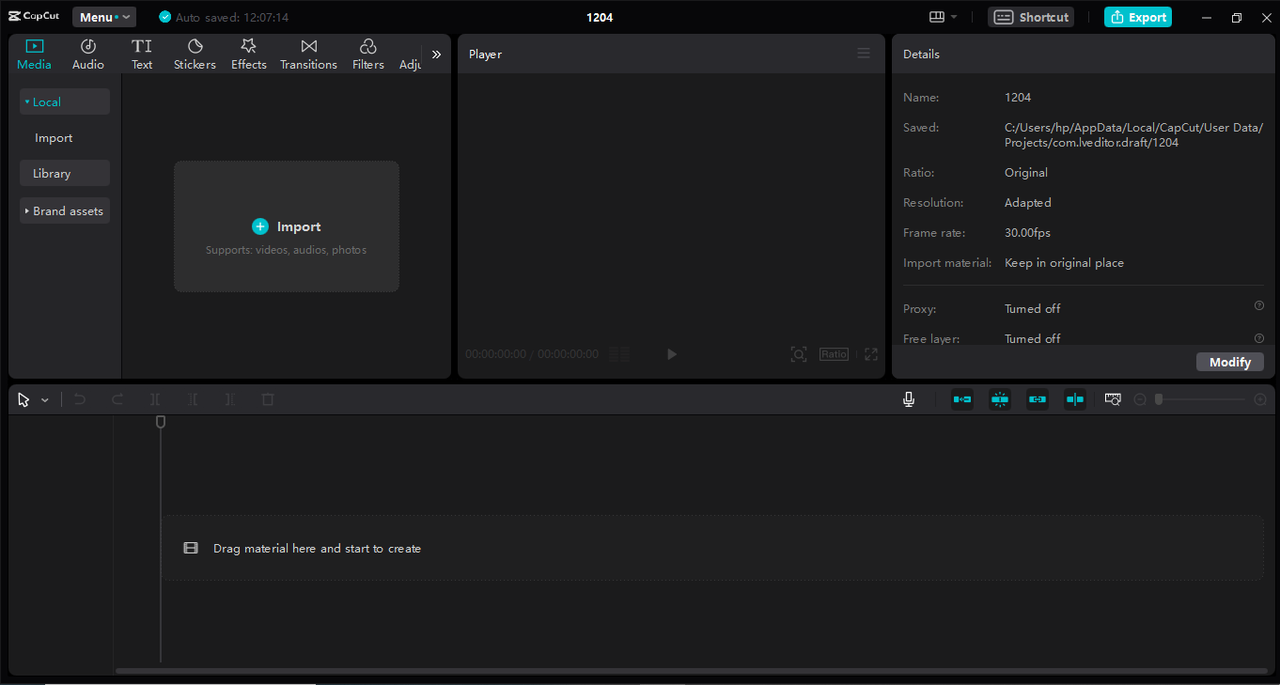Click the Split tool in timeline toolbar
The width and height of the screenshot is (1280, 685).
point(155,399)
